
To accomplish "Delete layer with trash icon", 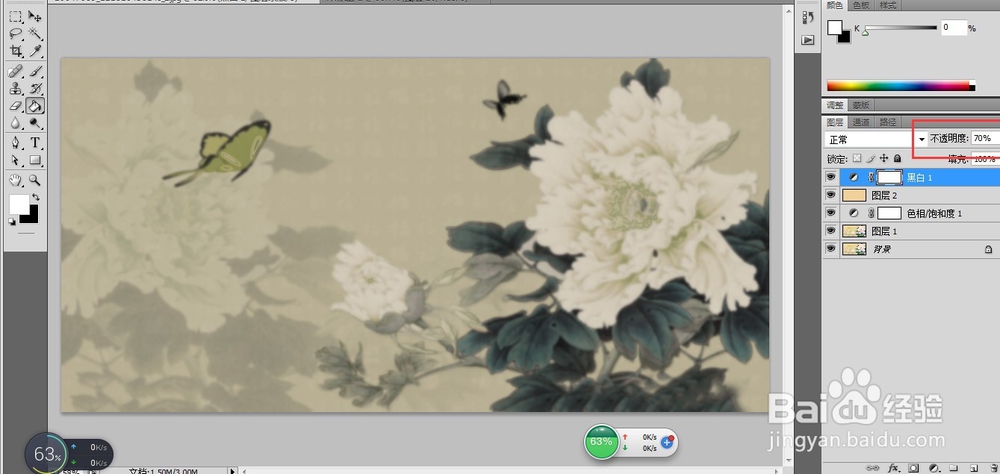I will pyautogui.click(x=992, y=468).
